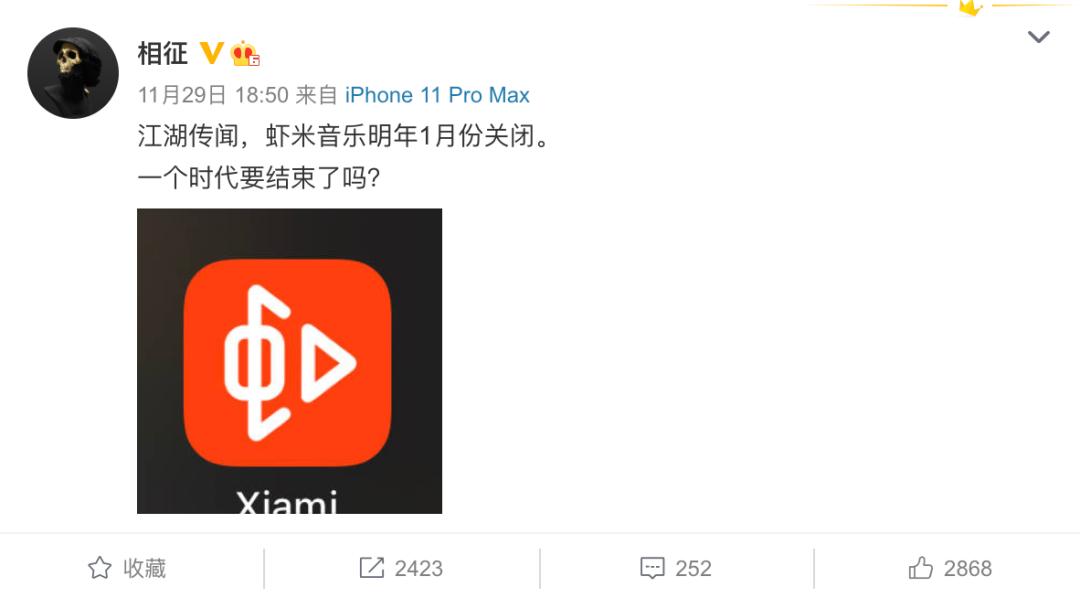Click the golden crown decoration at top
The width and height of the screenshot is (1080, 598).
[970, 7]
